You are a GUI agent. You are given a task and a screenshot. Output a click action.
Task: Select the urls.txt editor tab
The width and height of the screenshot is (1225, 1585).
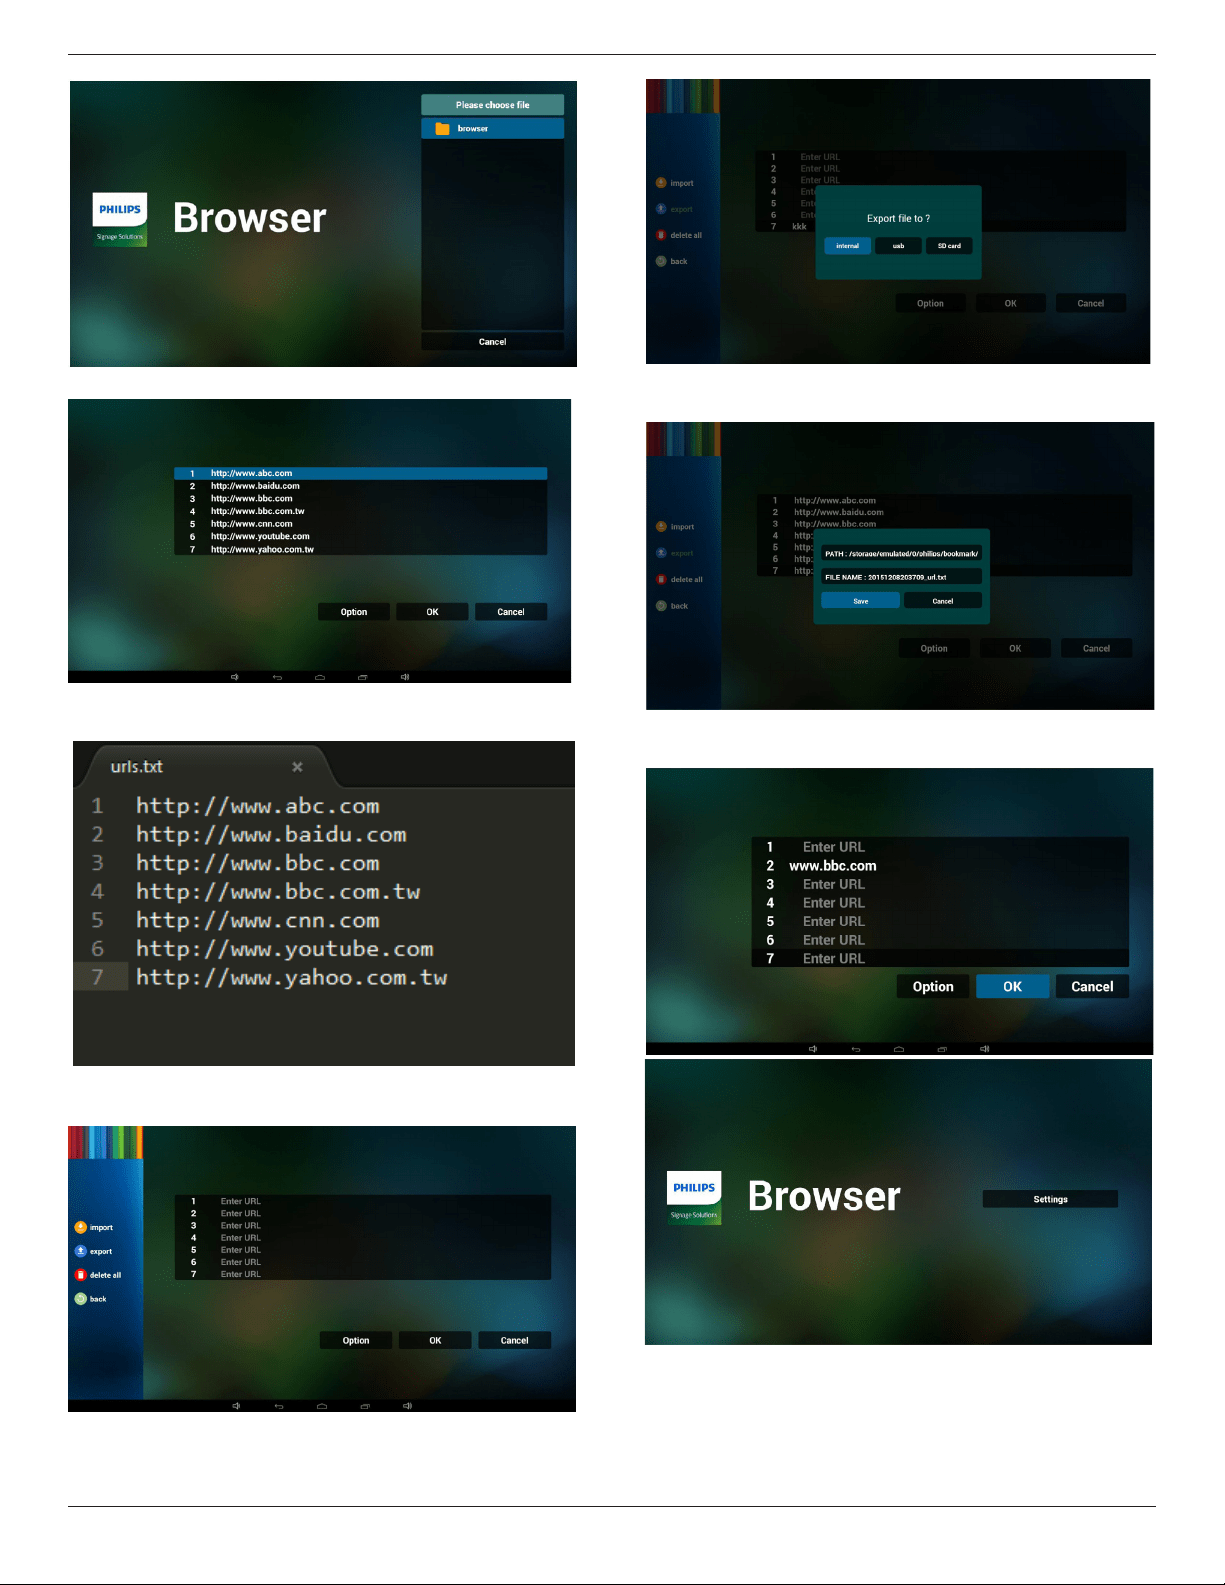(x=205, y=767)
